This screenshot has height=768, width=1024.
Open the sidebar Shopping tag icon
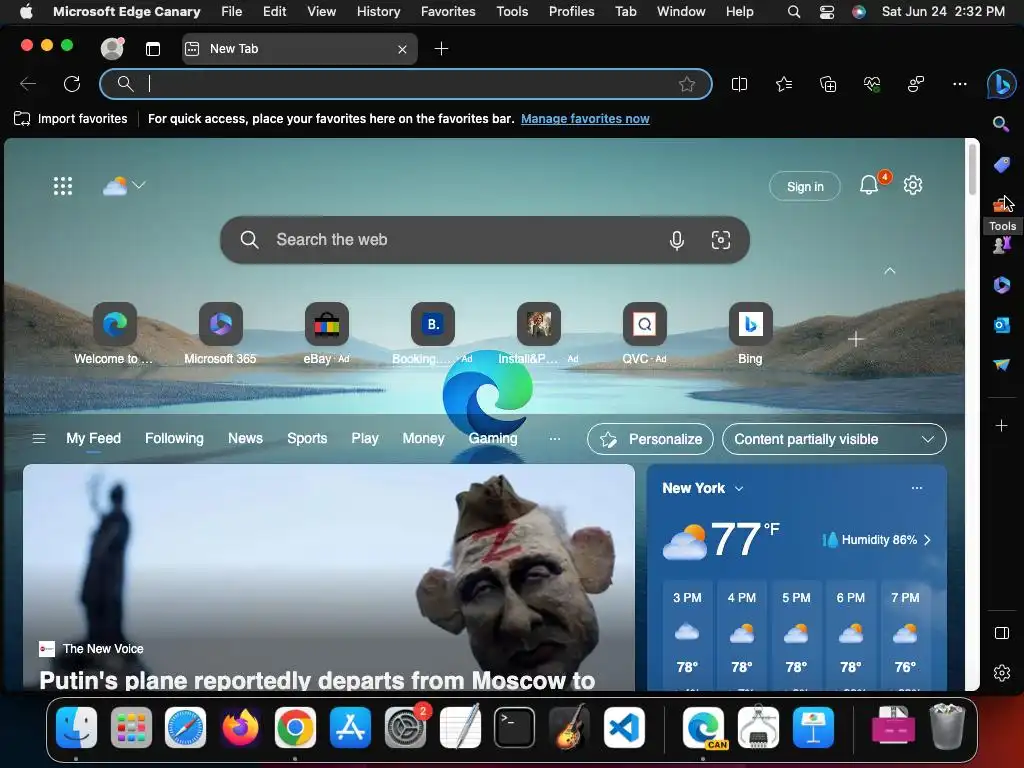tap(1001, 165)
